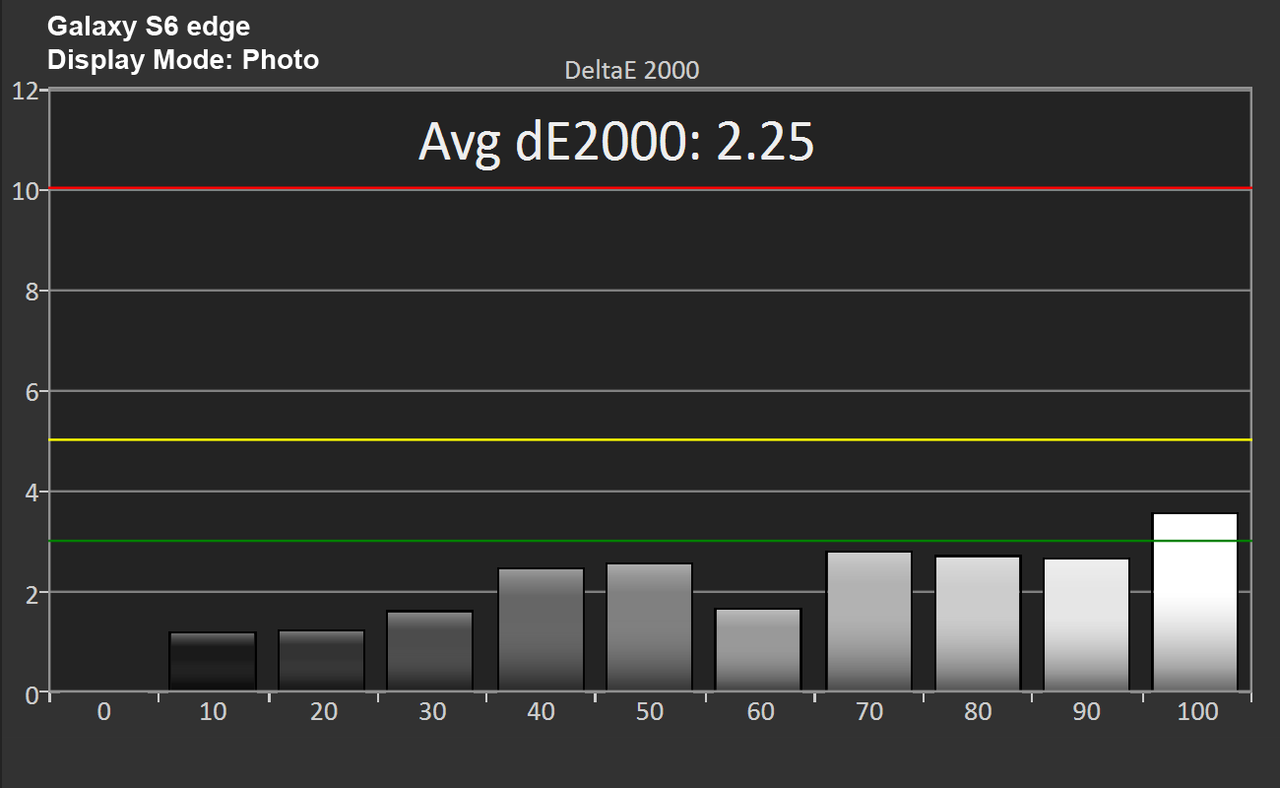Click the yellow threshold line at 5
1280x788 pixels.
pos(650,440)
